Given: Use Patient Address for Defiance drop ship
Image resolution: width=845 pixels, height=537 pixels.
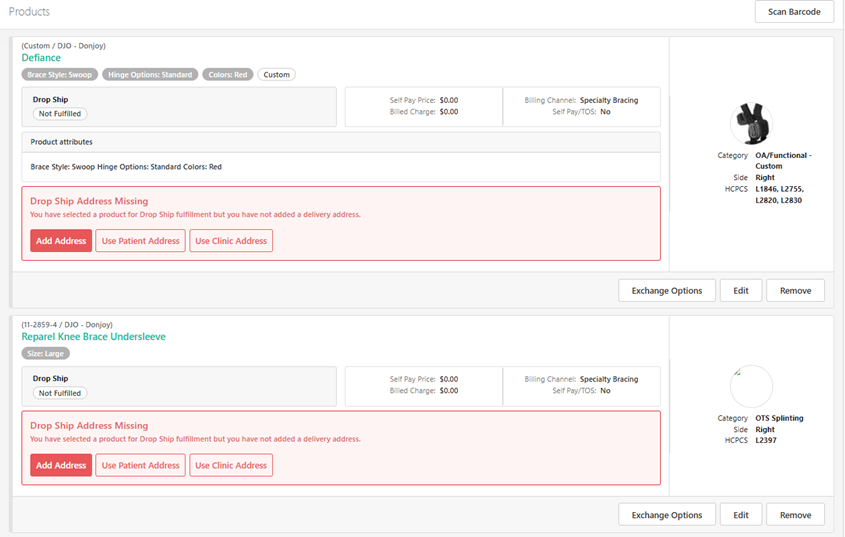Looking at the screenshot, I should 140,241.
